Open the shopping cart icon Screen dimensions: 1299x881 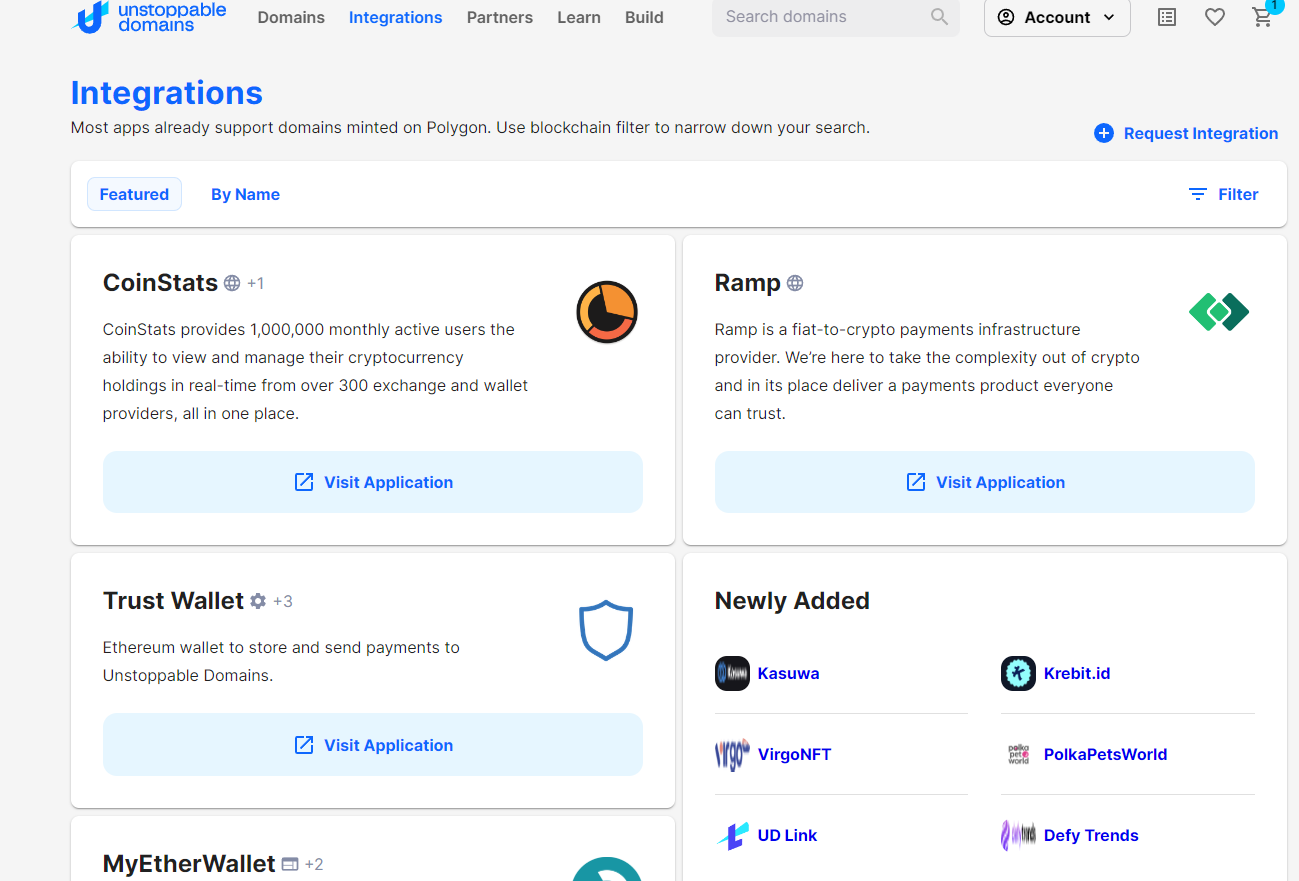click(x=1262, y=18)
